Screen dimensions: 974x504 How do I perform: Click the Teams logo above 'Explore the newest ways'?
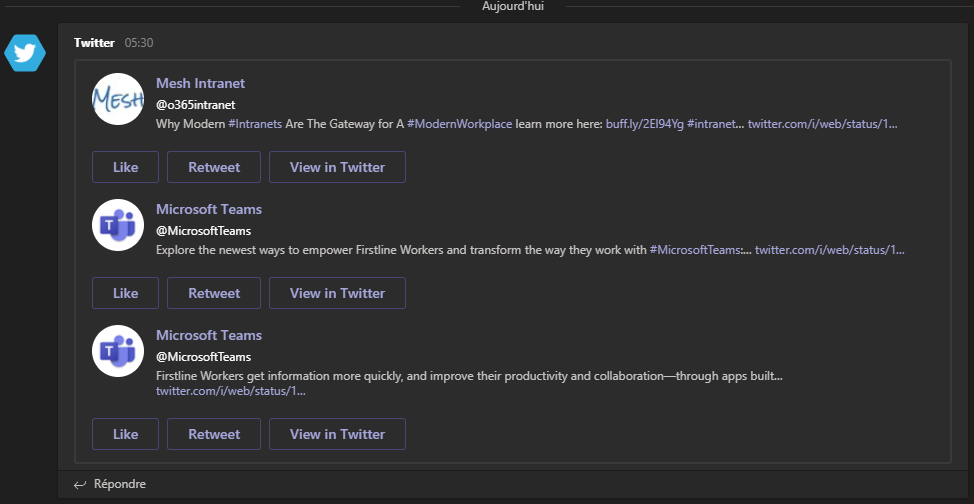118,225
